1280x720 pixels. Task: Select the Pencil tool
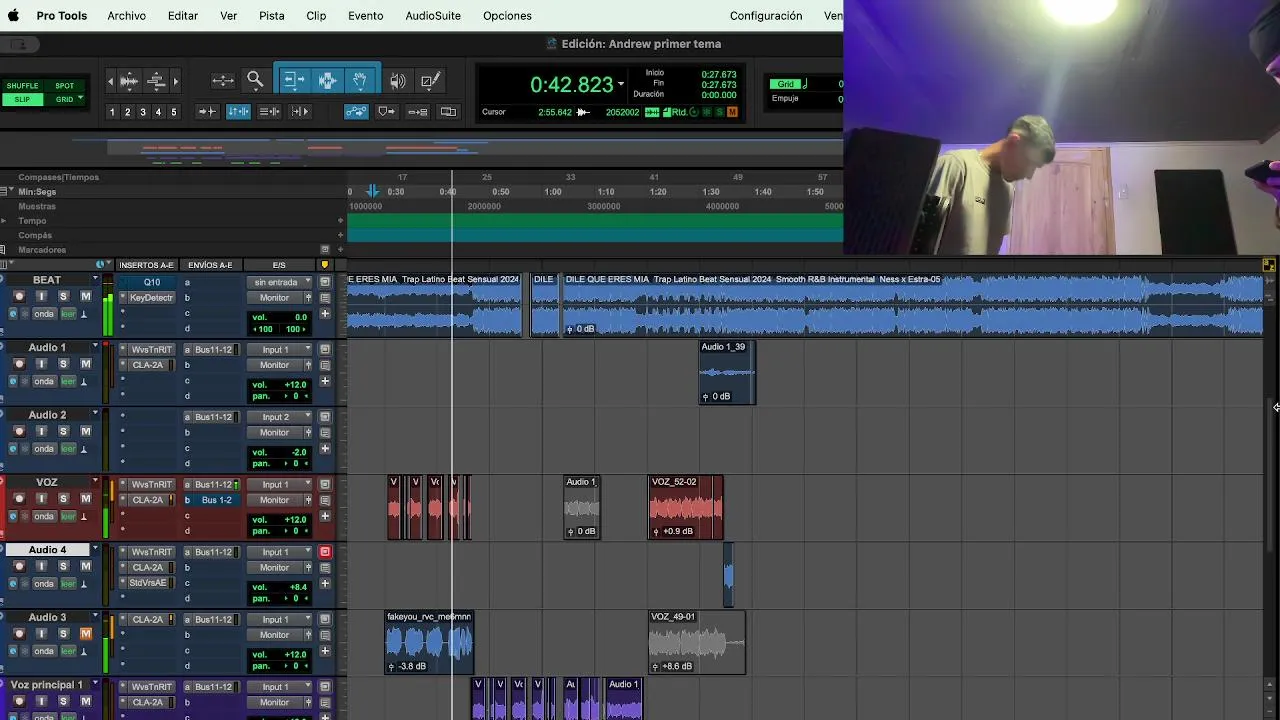point(431,81)
